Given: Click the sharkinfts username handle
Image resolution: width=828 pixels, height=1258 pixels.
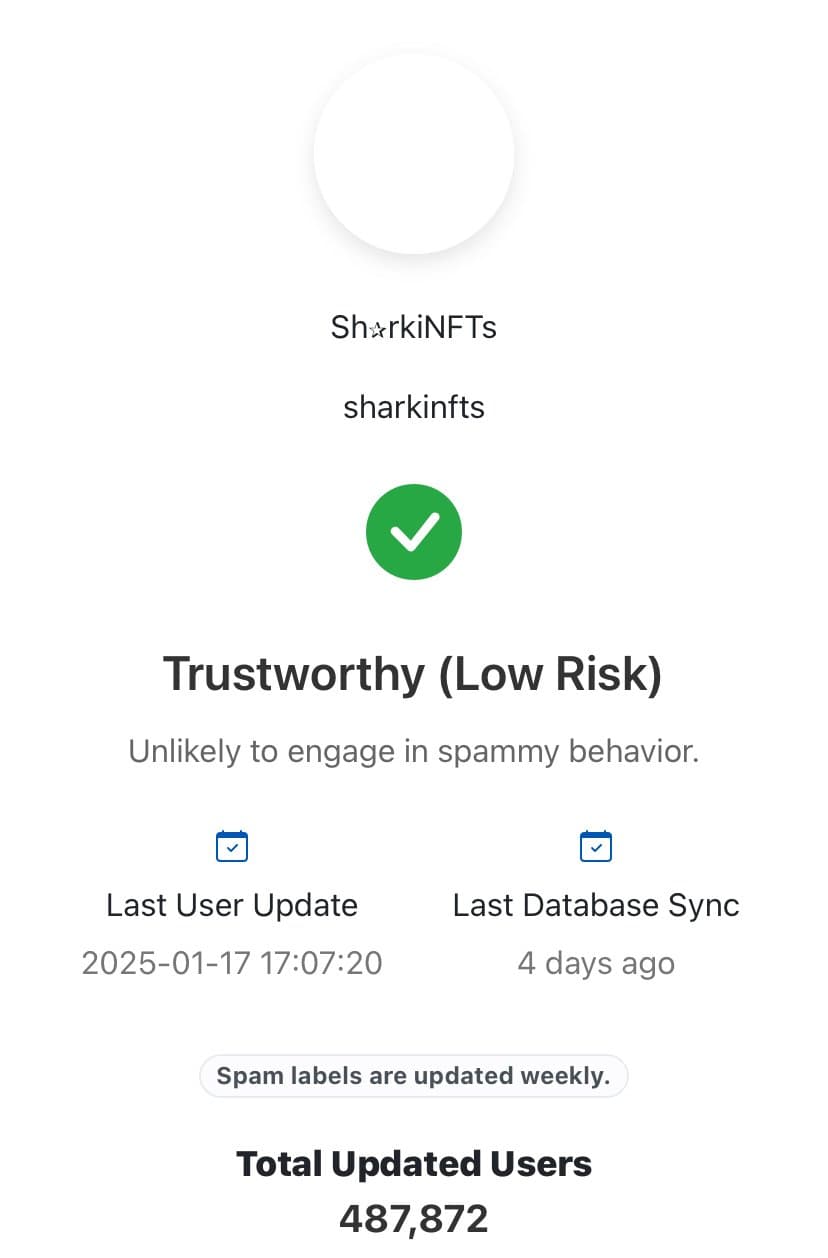Looking at the screenshot, I should tap(414, 407).
